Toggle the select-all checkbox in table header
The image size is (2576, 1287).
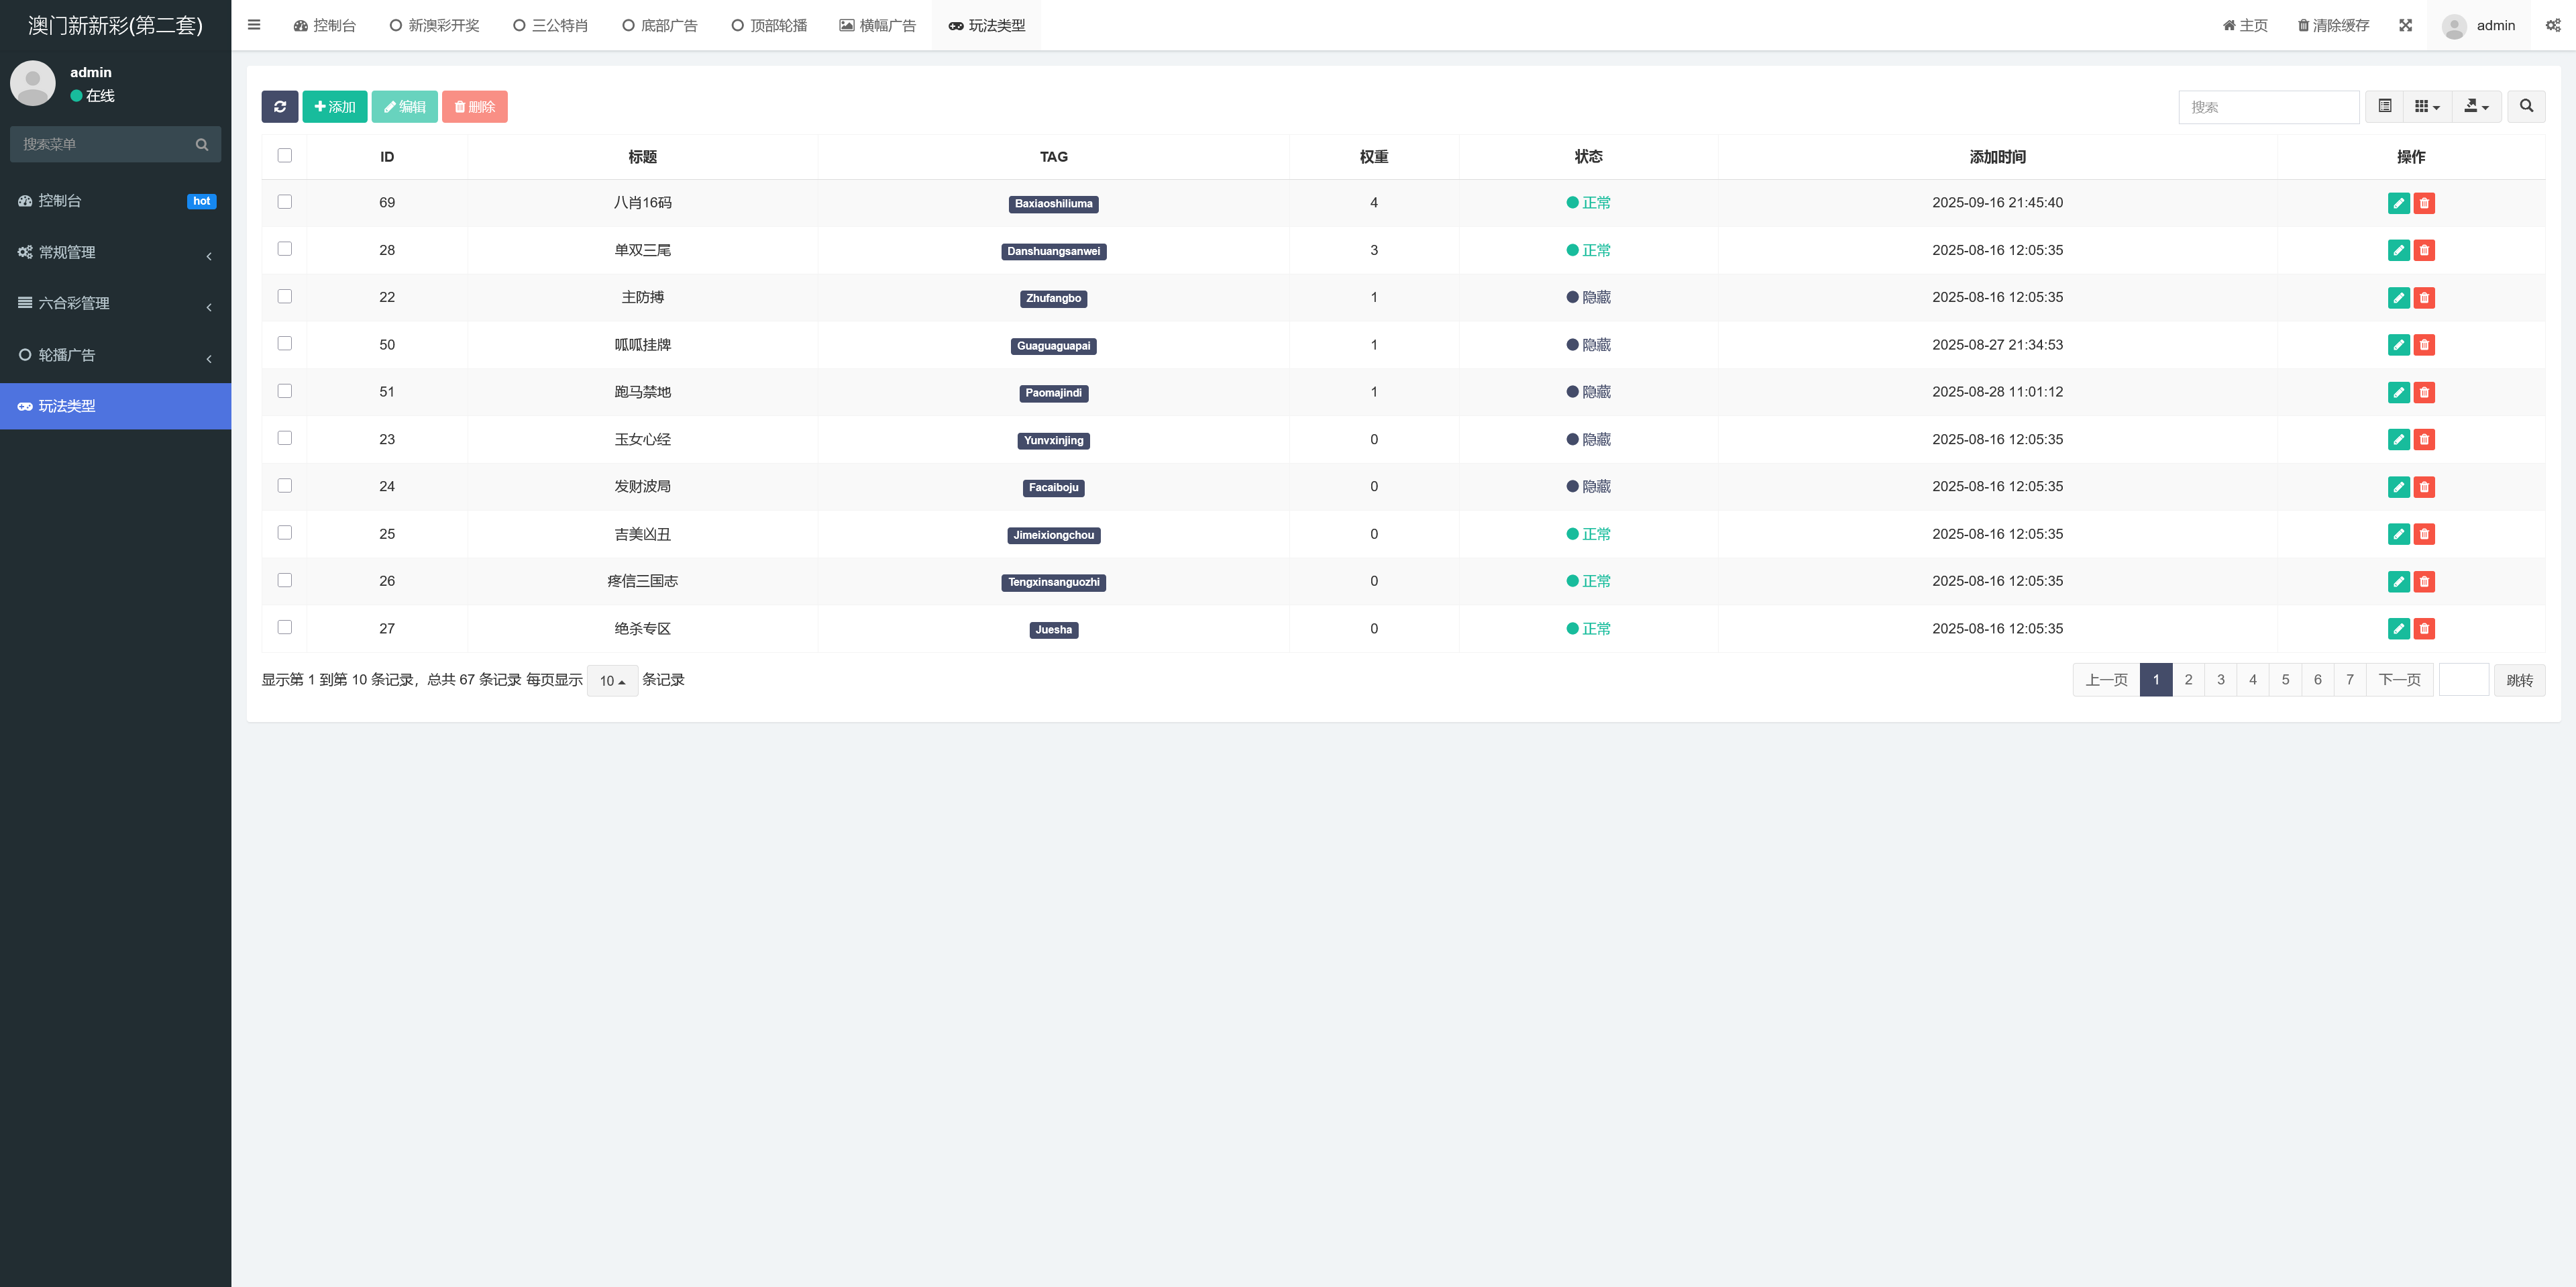click(285, 155)
